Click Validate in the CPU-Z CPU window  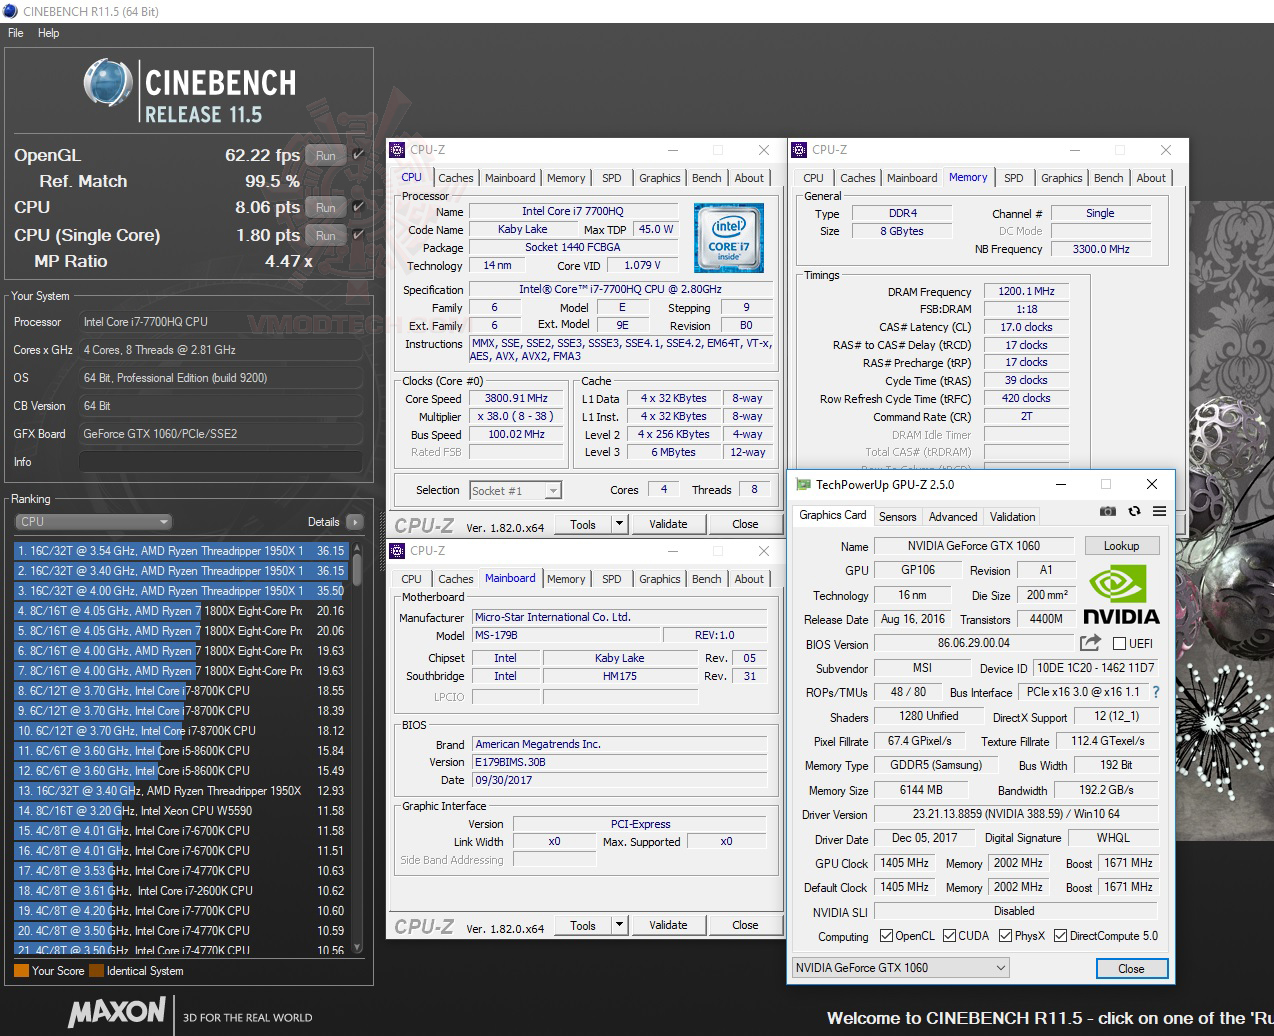(668, 524)
